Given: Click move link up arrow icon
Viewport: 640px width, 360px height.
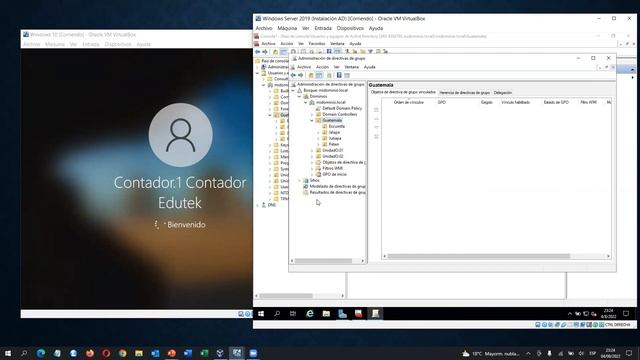Looking at the screenshot, I should tap(376, 118).
